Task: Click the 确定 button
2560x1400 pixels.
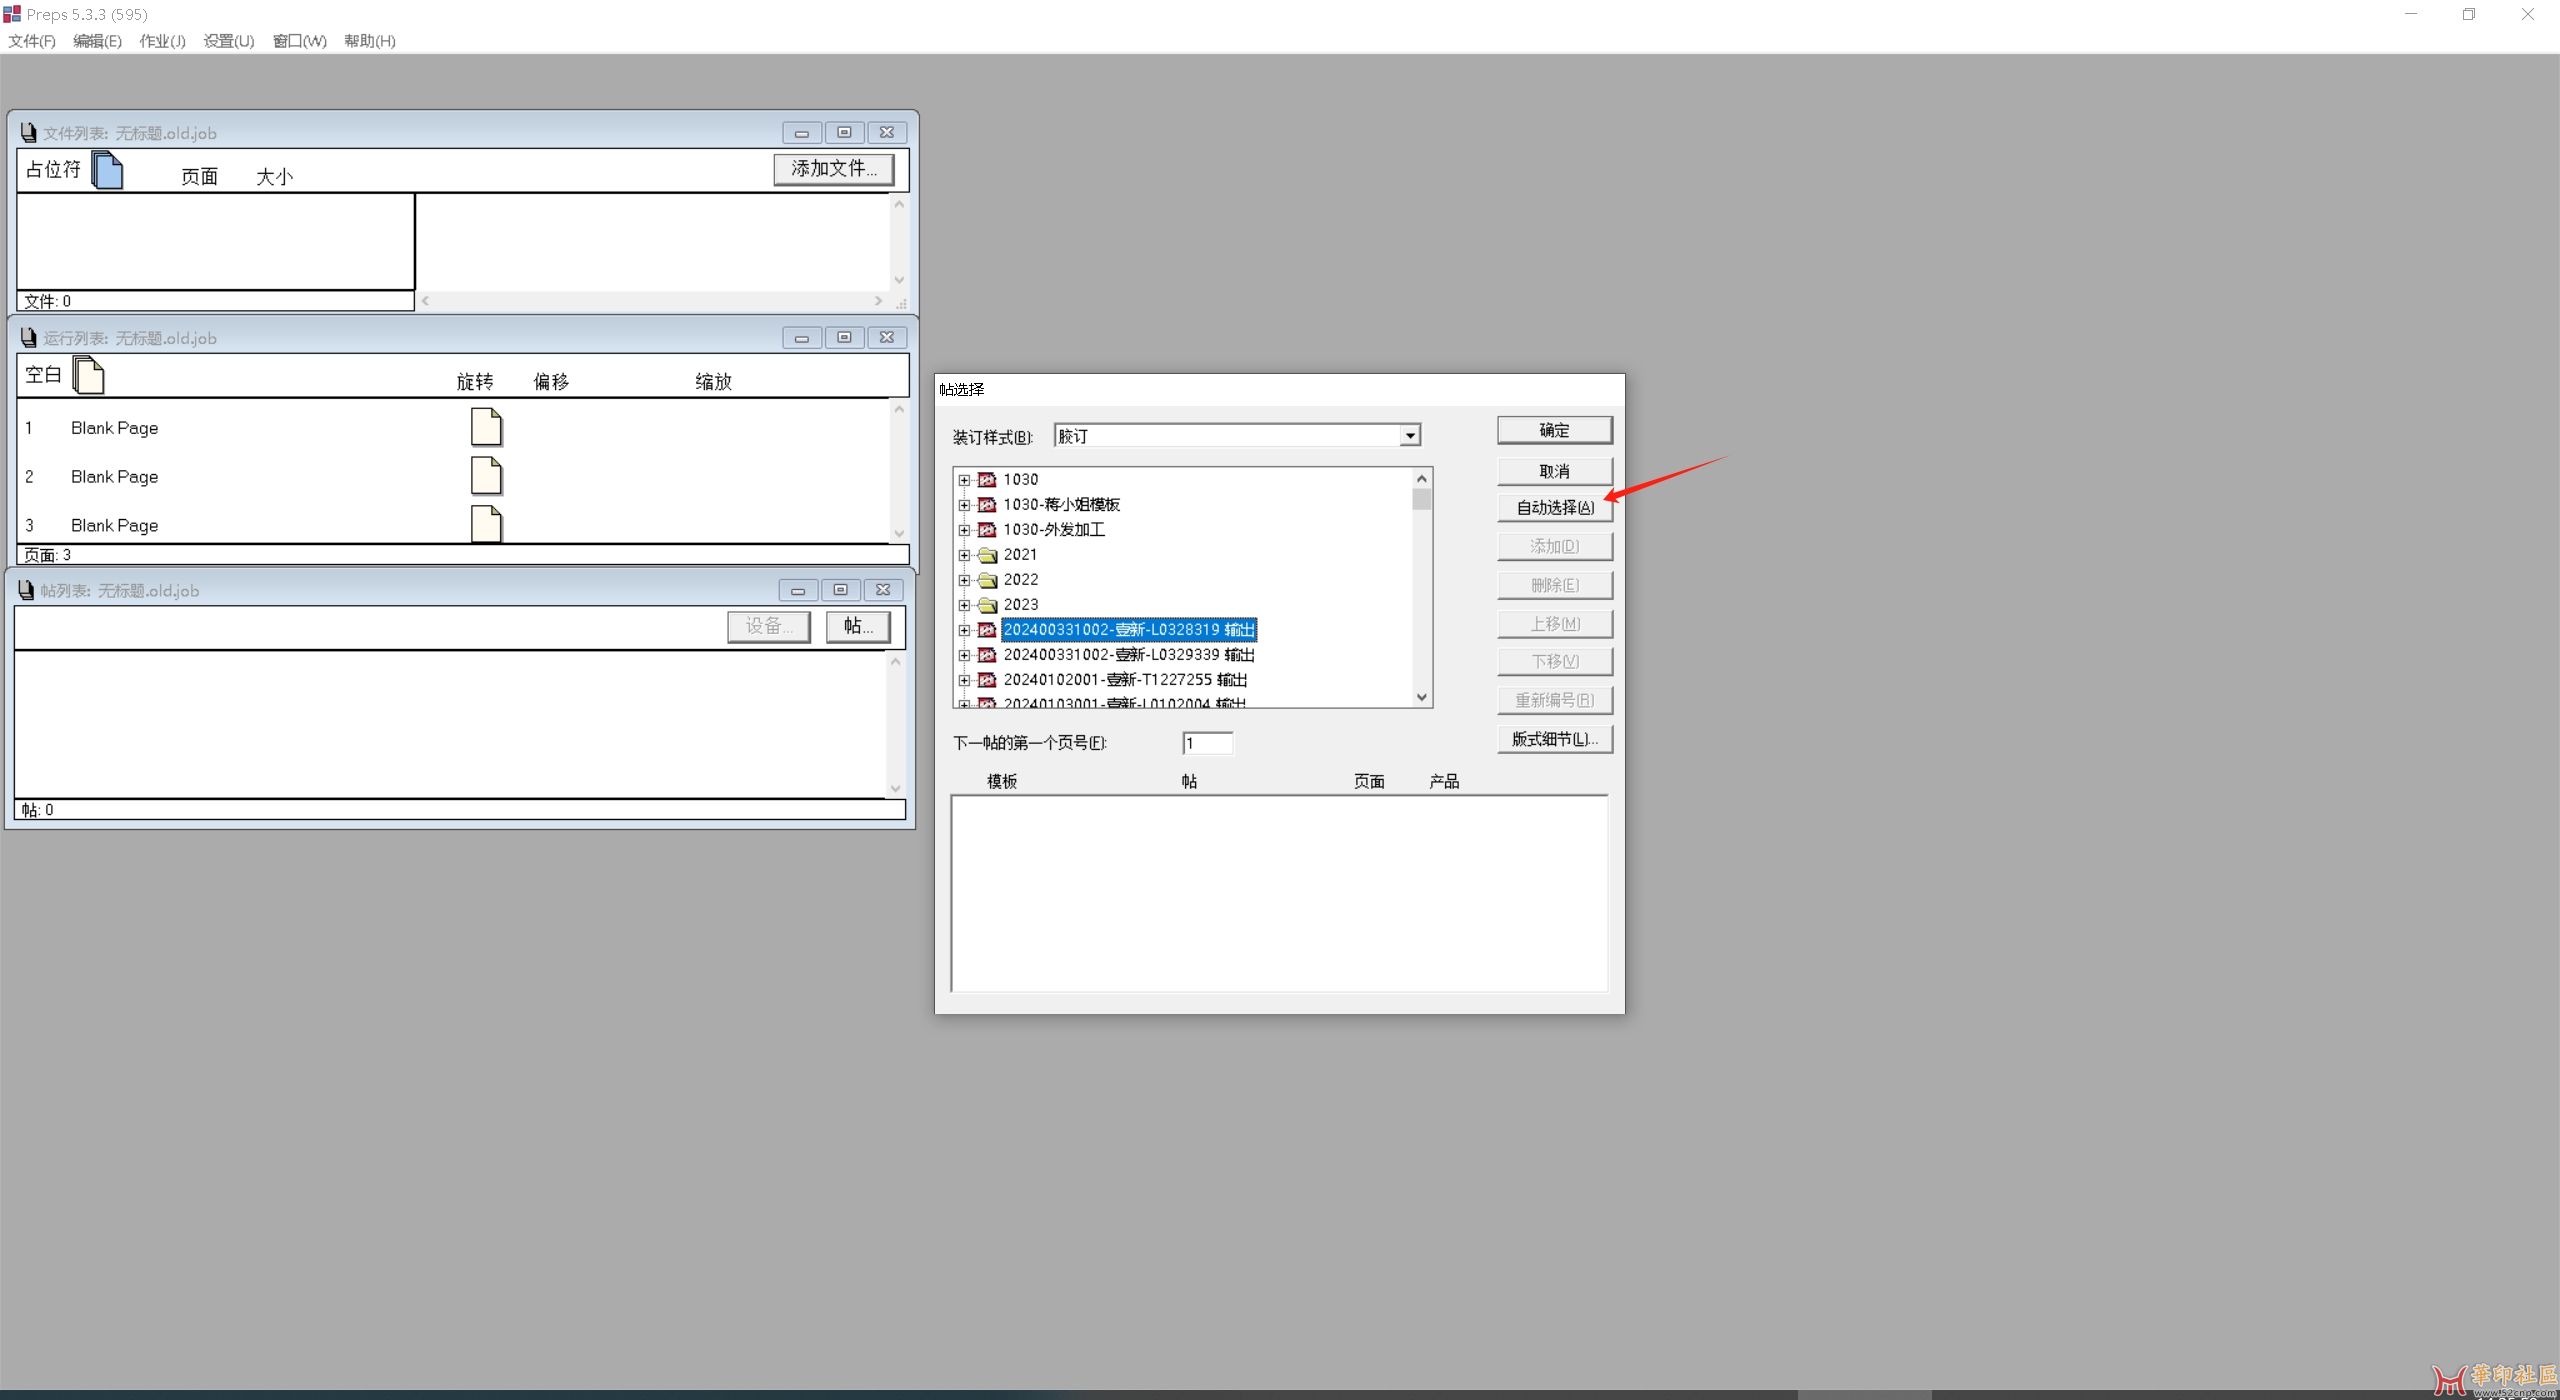Action: pos(1554,430)
